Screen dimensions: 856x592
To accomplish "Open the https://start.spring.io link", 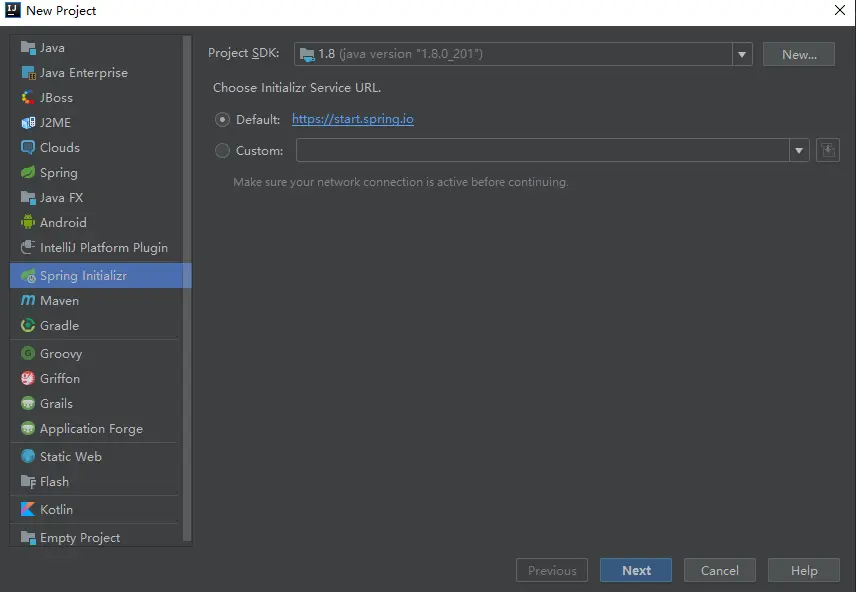I will tap(353, 119).
